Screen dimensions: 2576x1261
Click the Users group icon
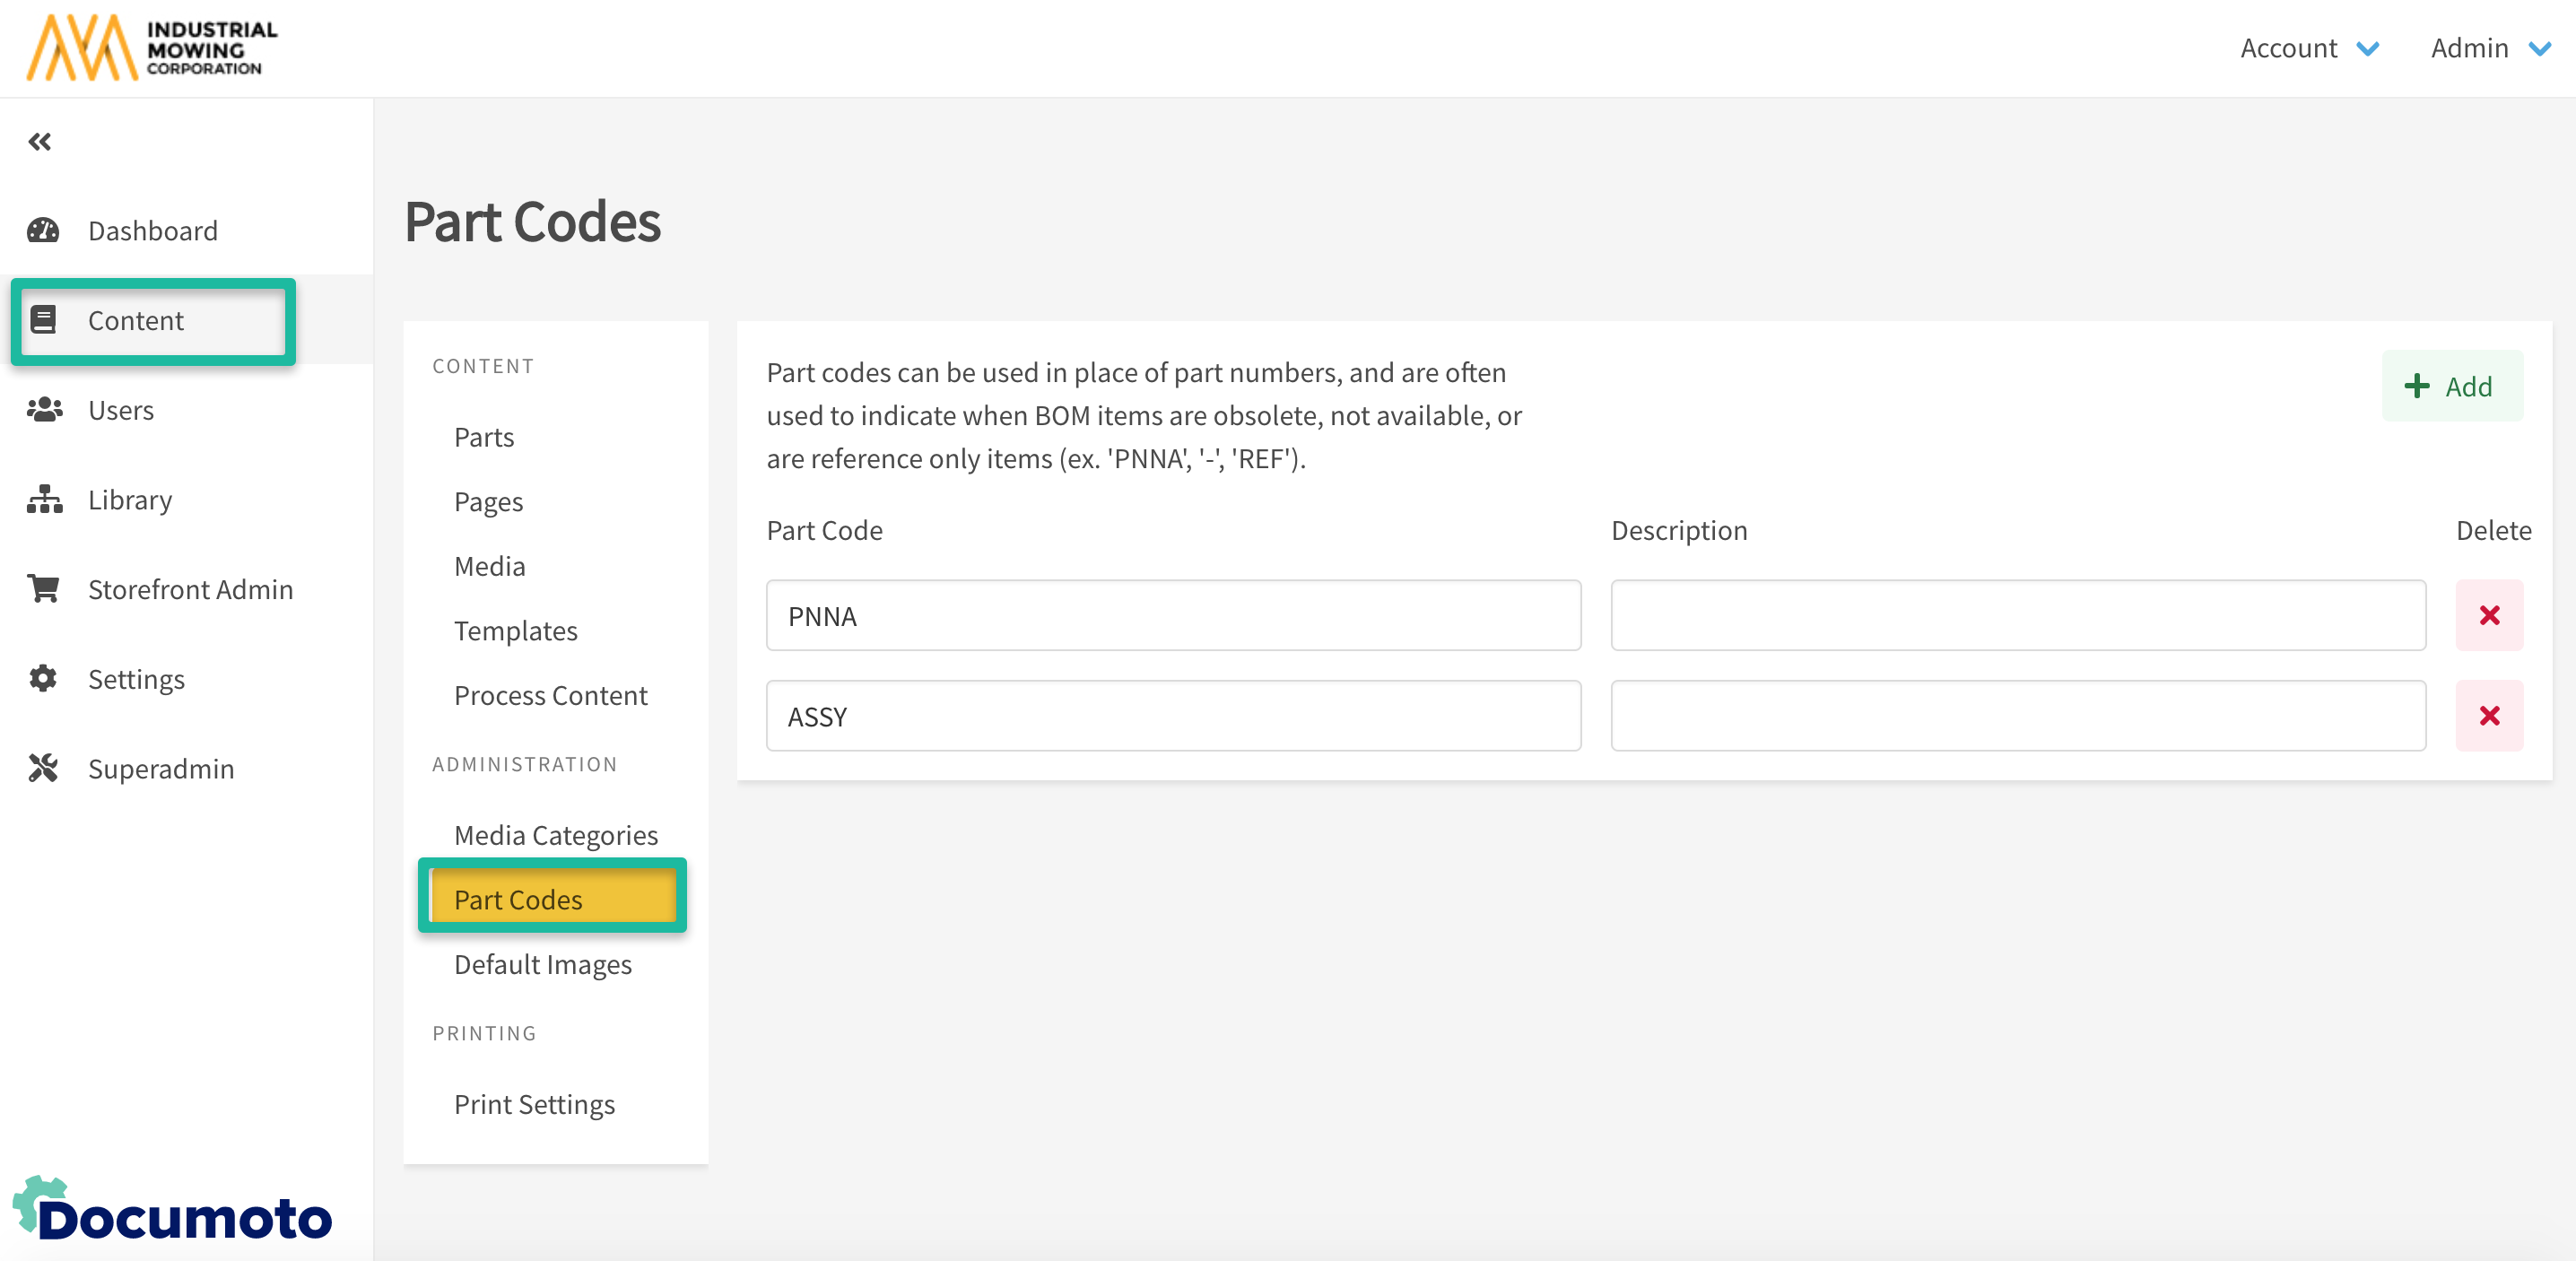(x=44, y=410)
